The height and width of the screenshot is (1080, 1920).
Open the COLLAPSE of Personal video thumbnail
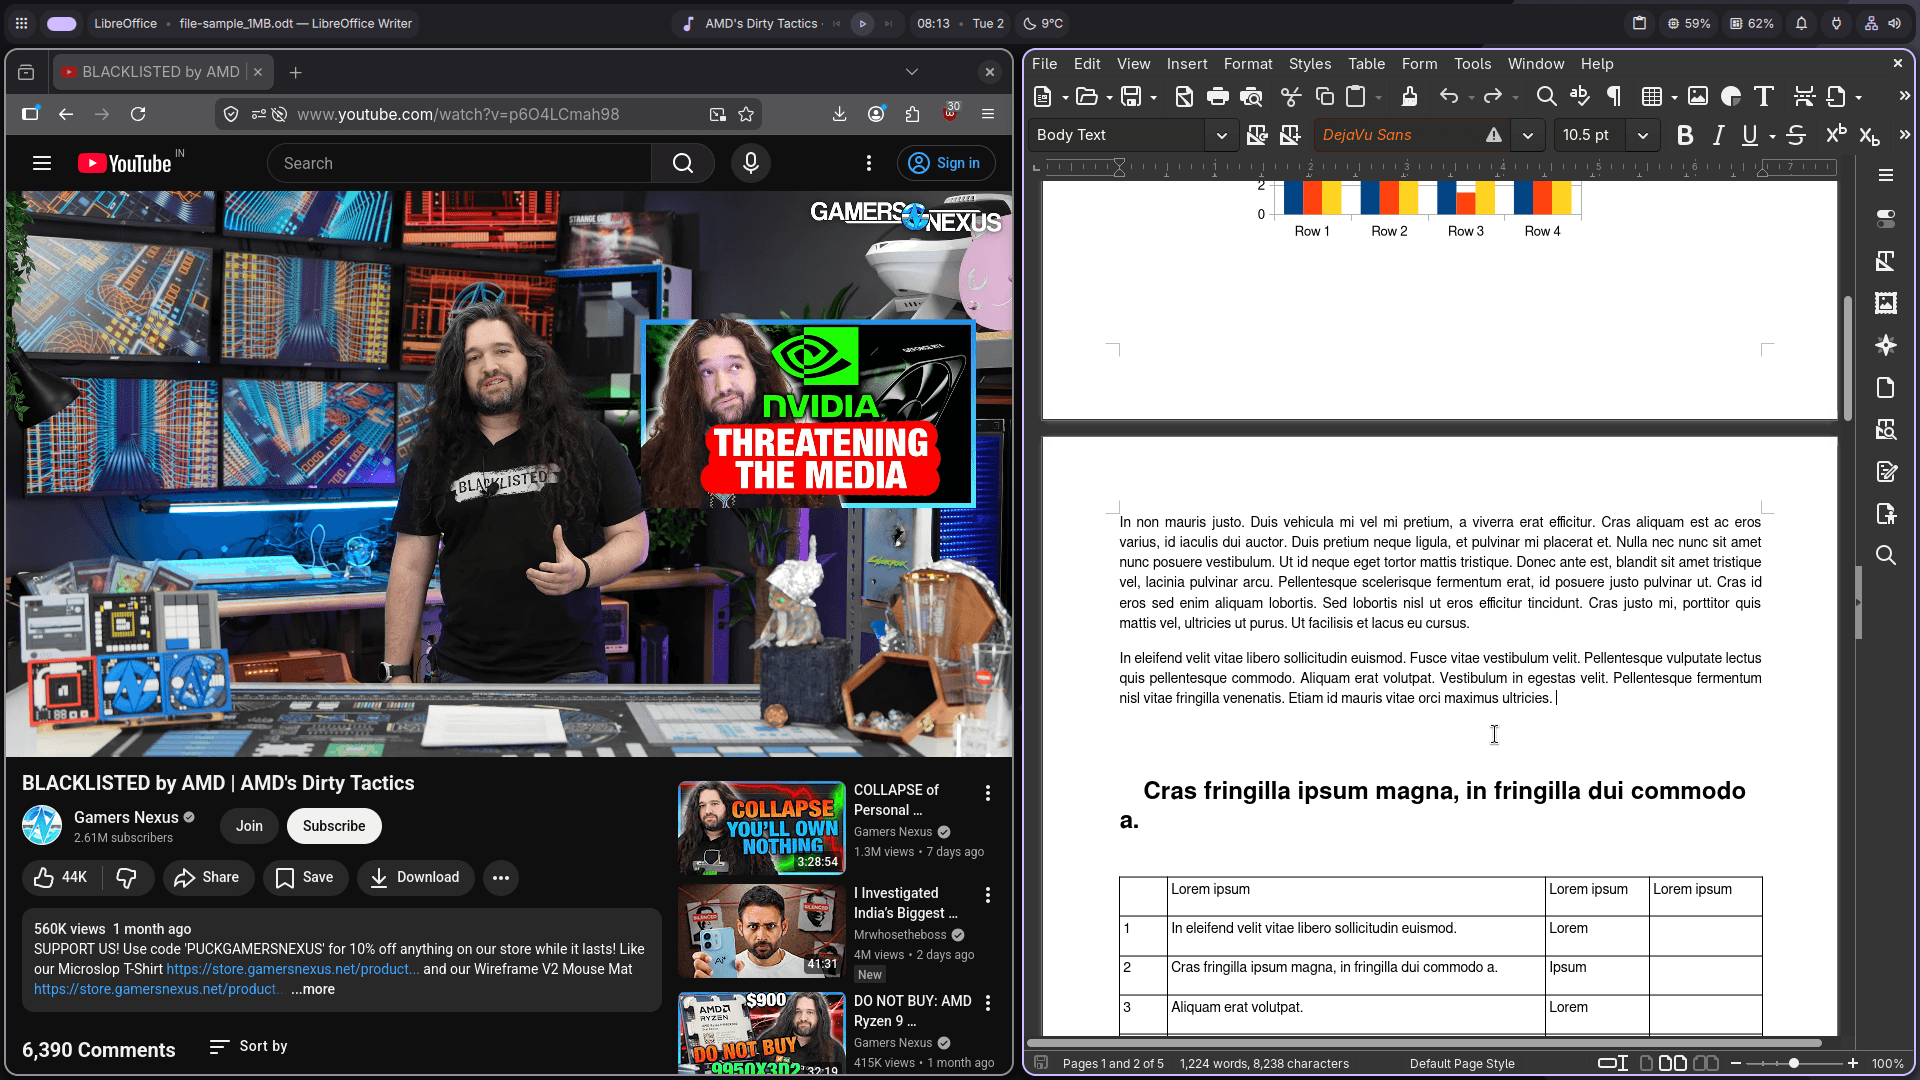pyautogui.click(x=762, y=828)
